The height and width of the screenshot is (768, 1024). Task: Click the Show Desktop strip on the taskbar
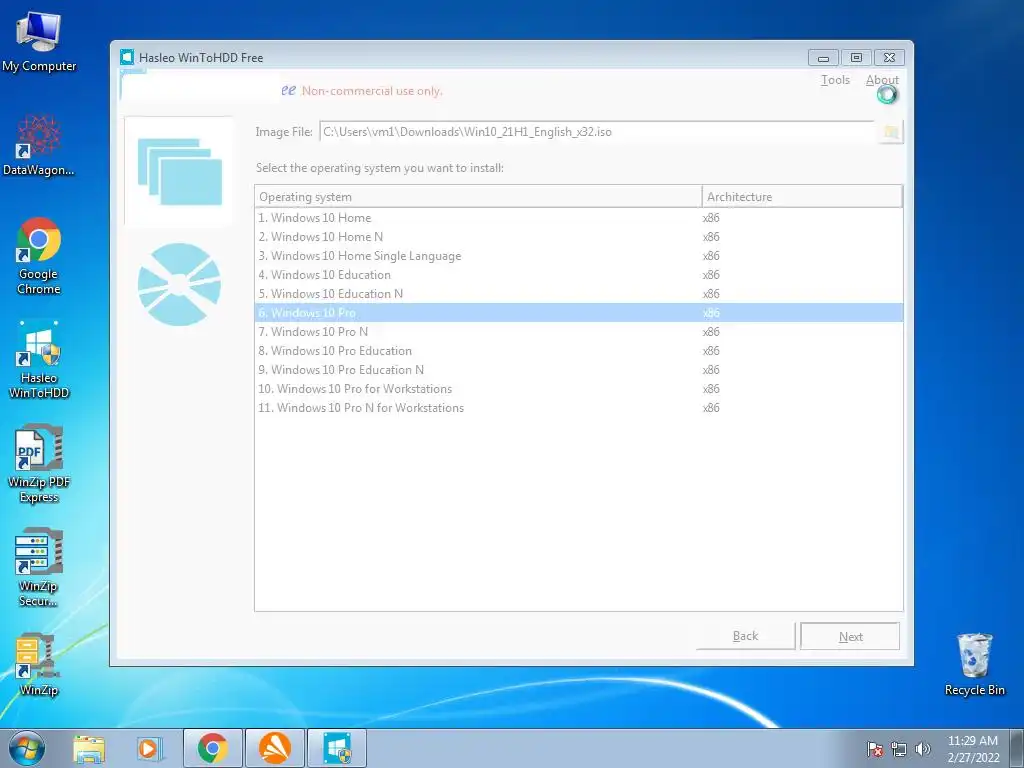coord(1017,748)
